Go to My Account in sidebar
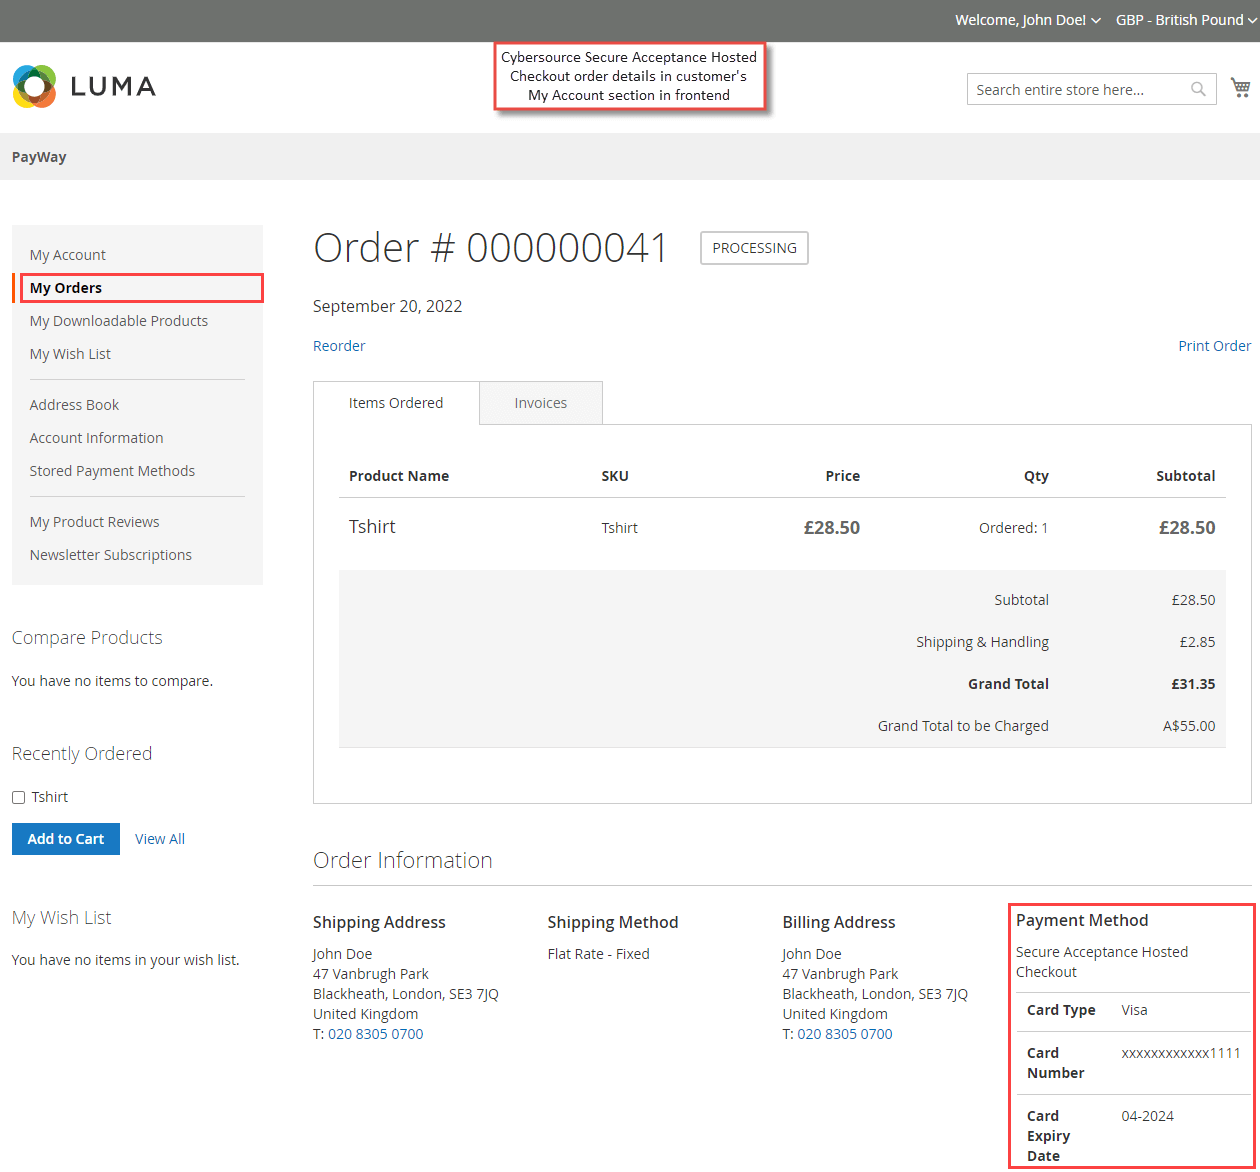This screenshot has height=1172, width=1260. [x=68, y=255]
